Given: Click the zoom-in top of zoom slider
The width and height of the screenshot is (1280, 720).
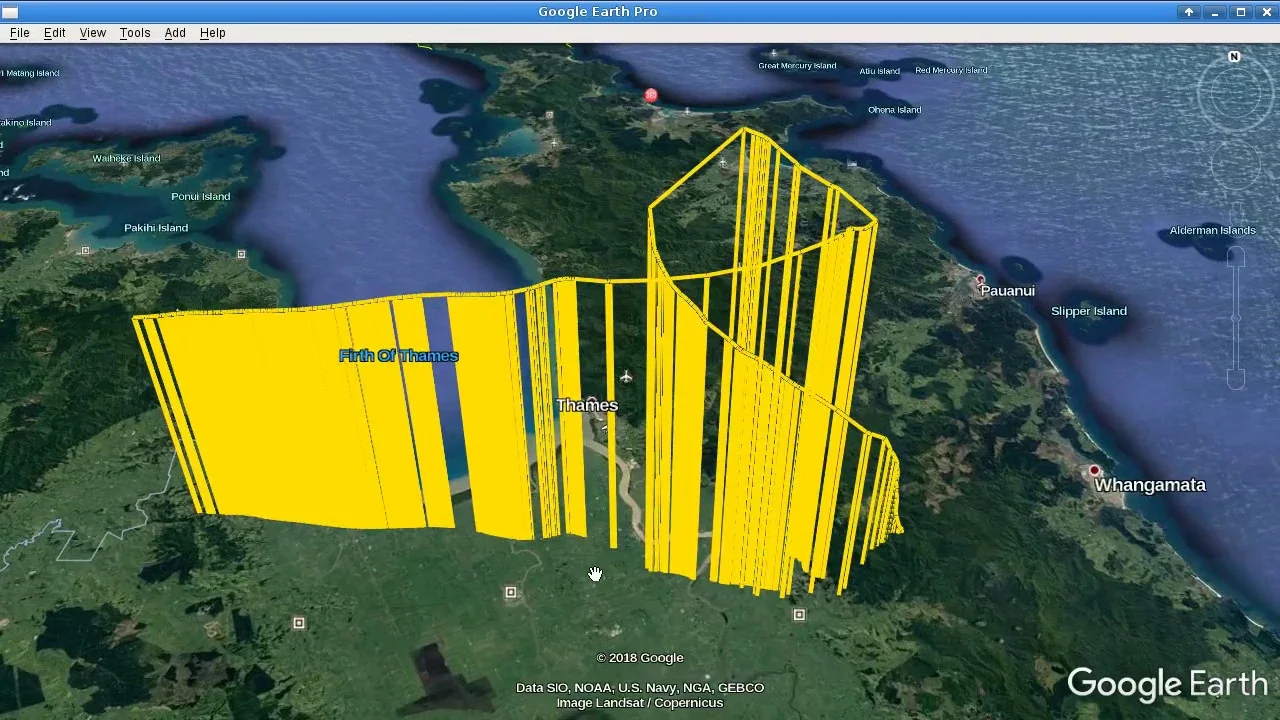Looking at the screenshot, I should coord(1236,257).
